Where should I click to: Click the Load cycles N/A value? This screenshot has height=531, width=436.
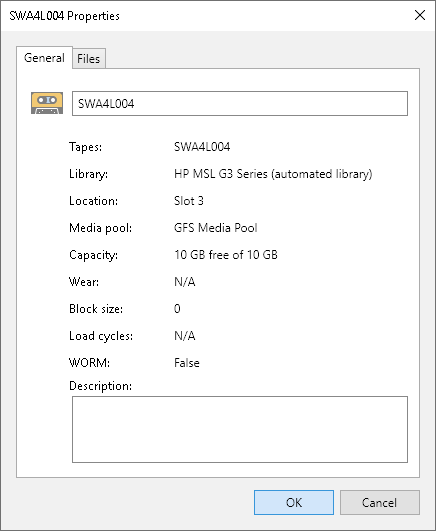click(x=185, y=336)
